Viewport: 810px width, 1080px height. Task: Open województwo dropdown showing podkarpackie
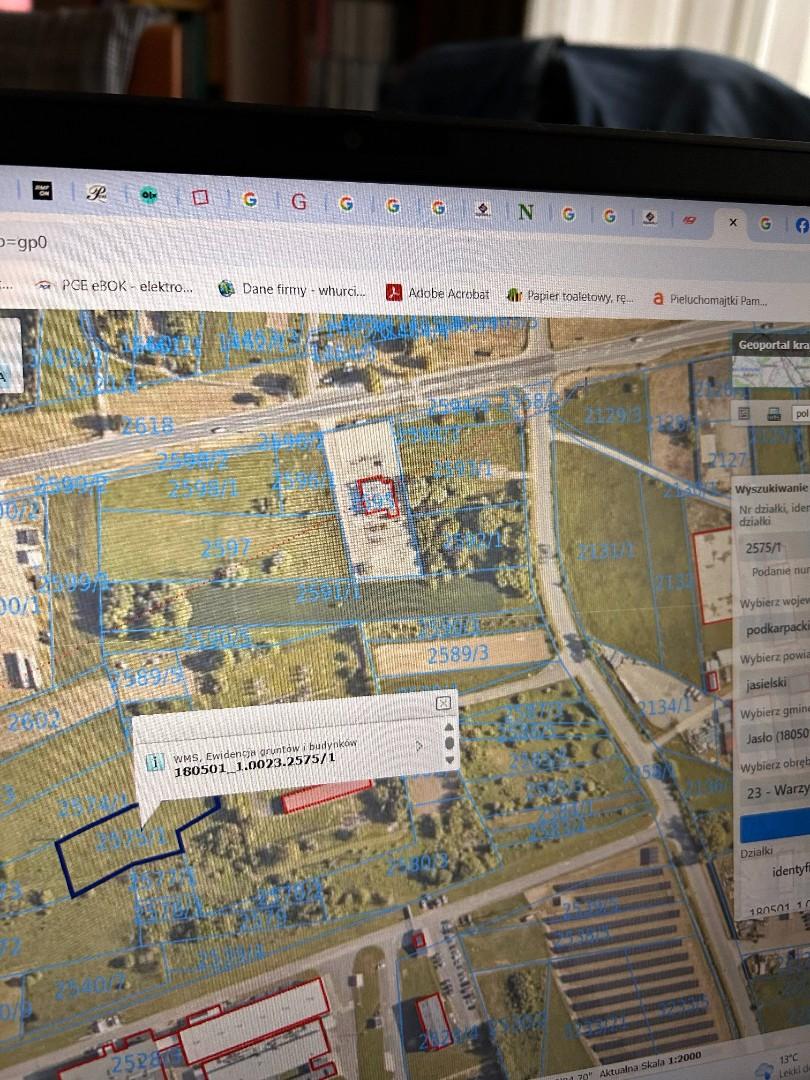(776, 628)
